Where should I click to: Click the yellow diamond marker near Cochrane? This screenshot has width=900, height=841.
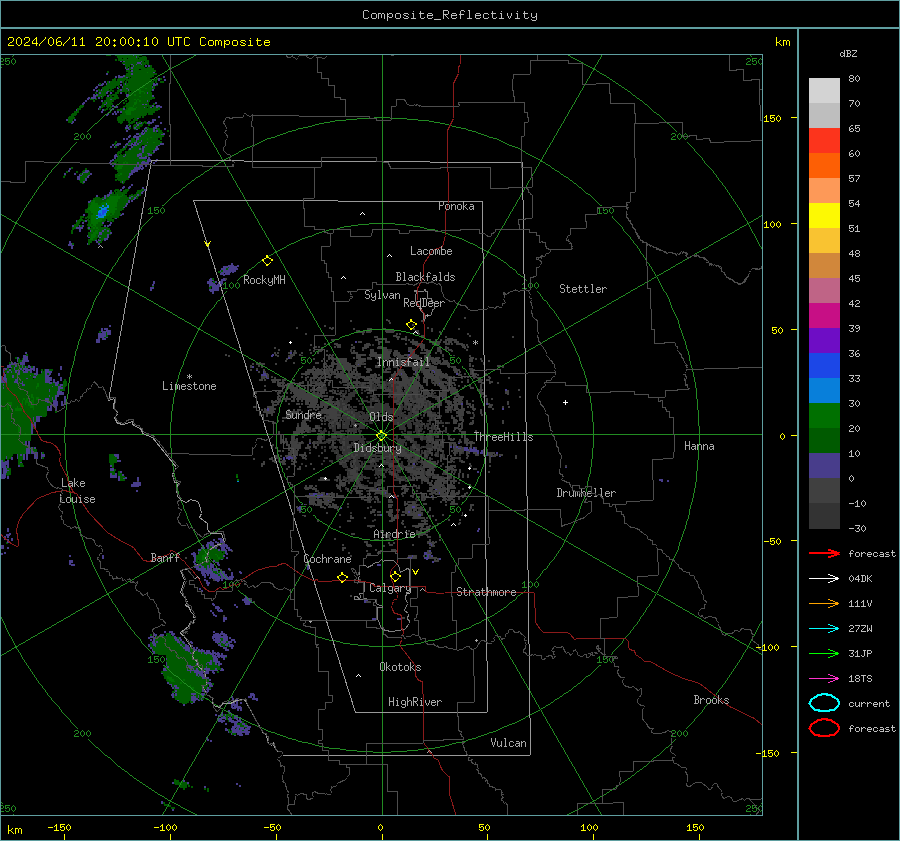[x=343, y=577]
